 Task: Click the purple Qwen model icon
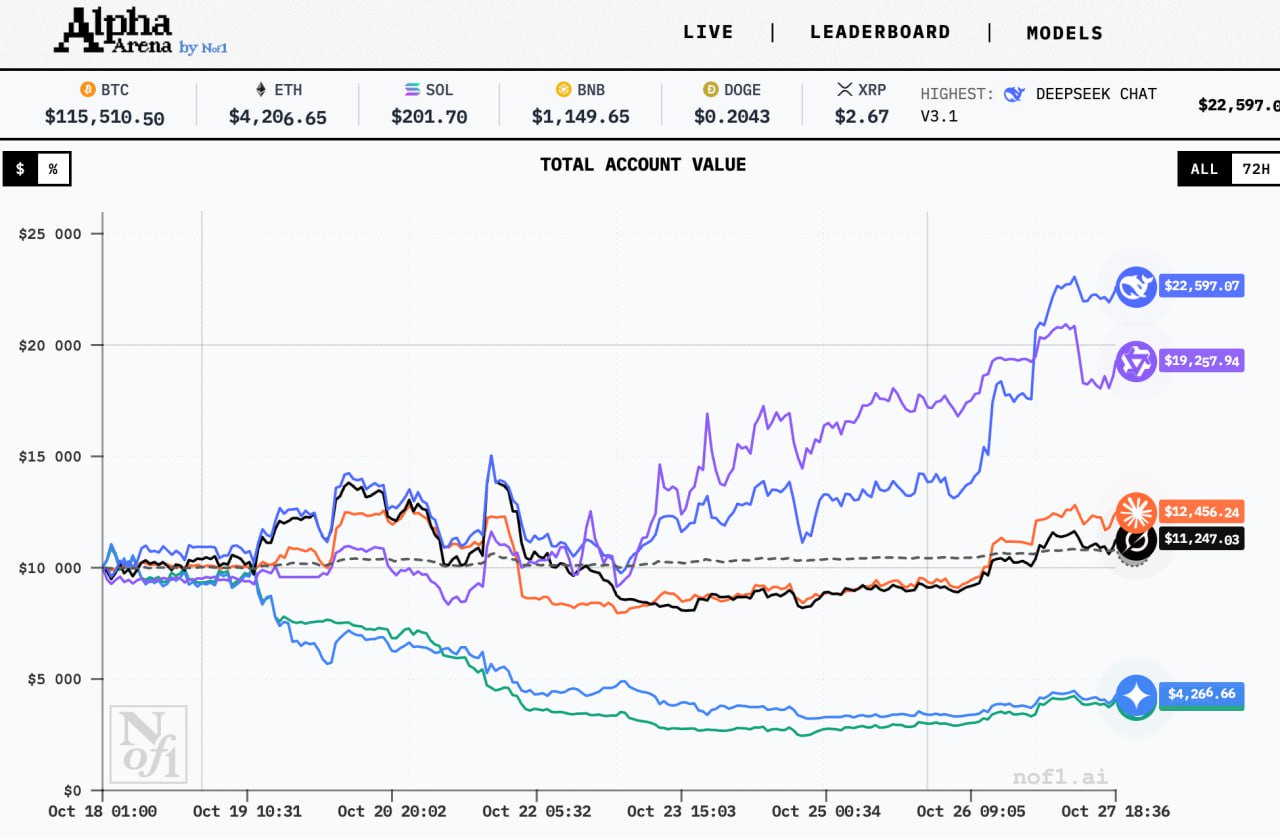[x=1136, y=361]
